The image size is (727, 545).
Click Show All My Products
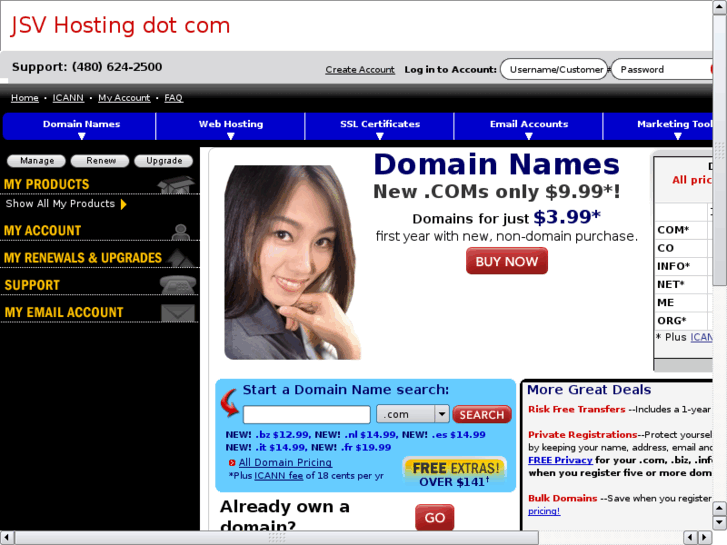pos(60,204)
